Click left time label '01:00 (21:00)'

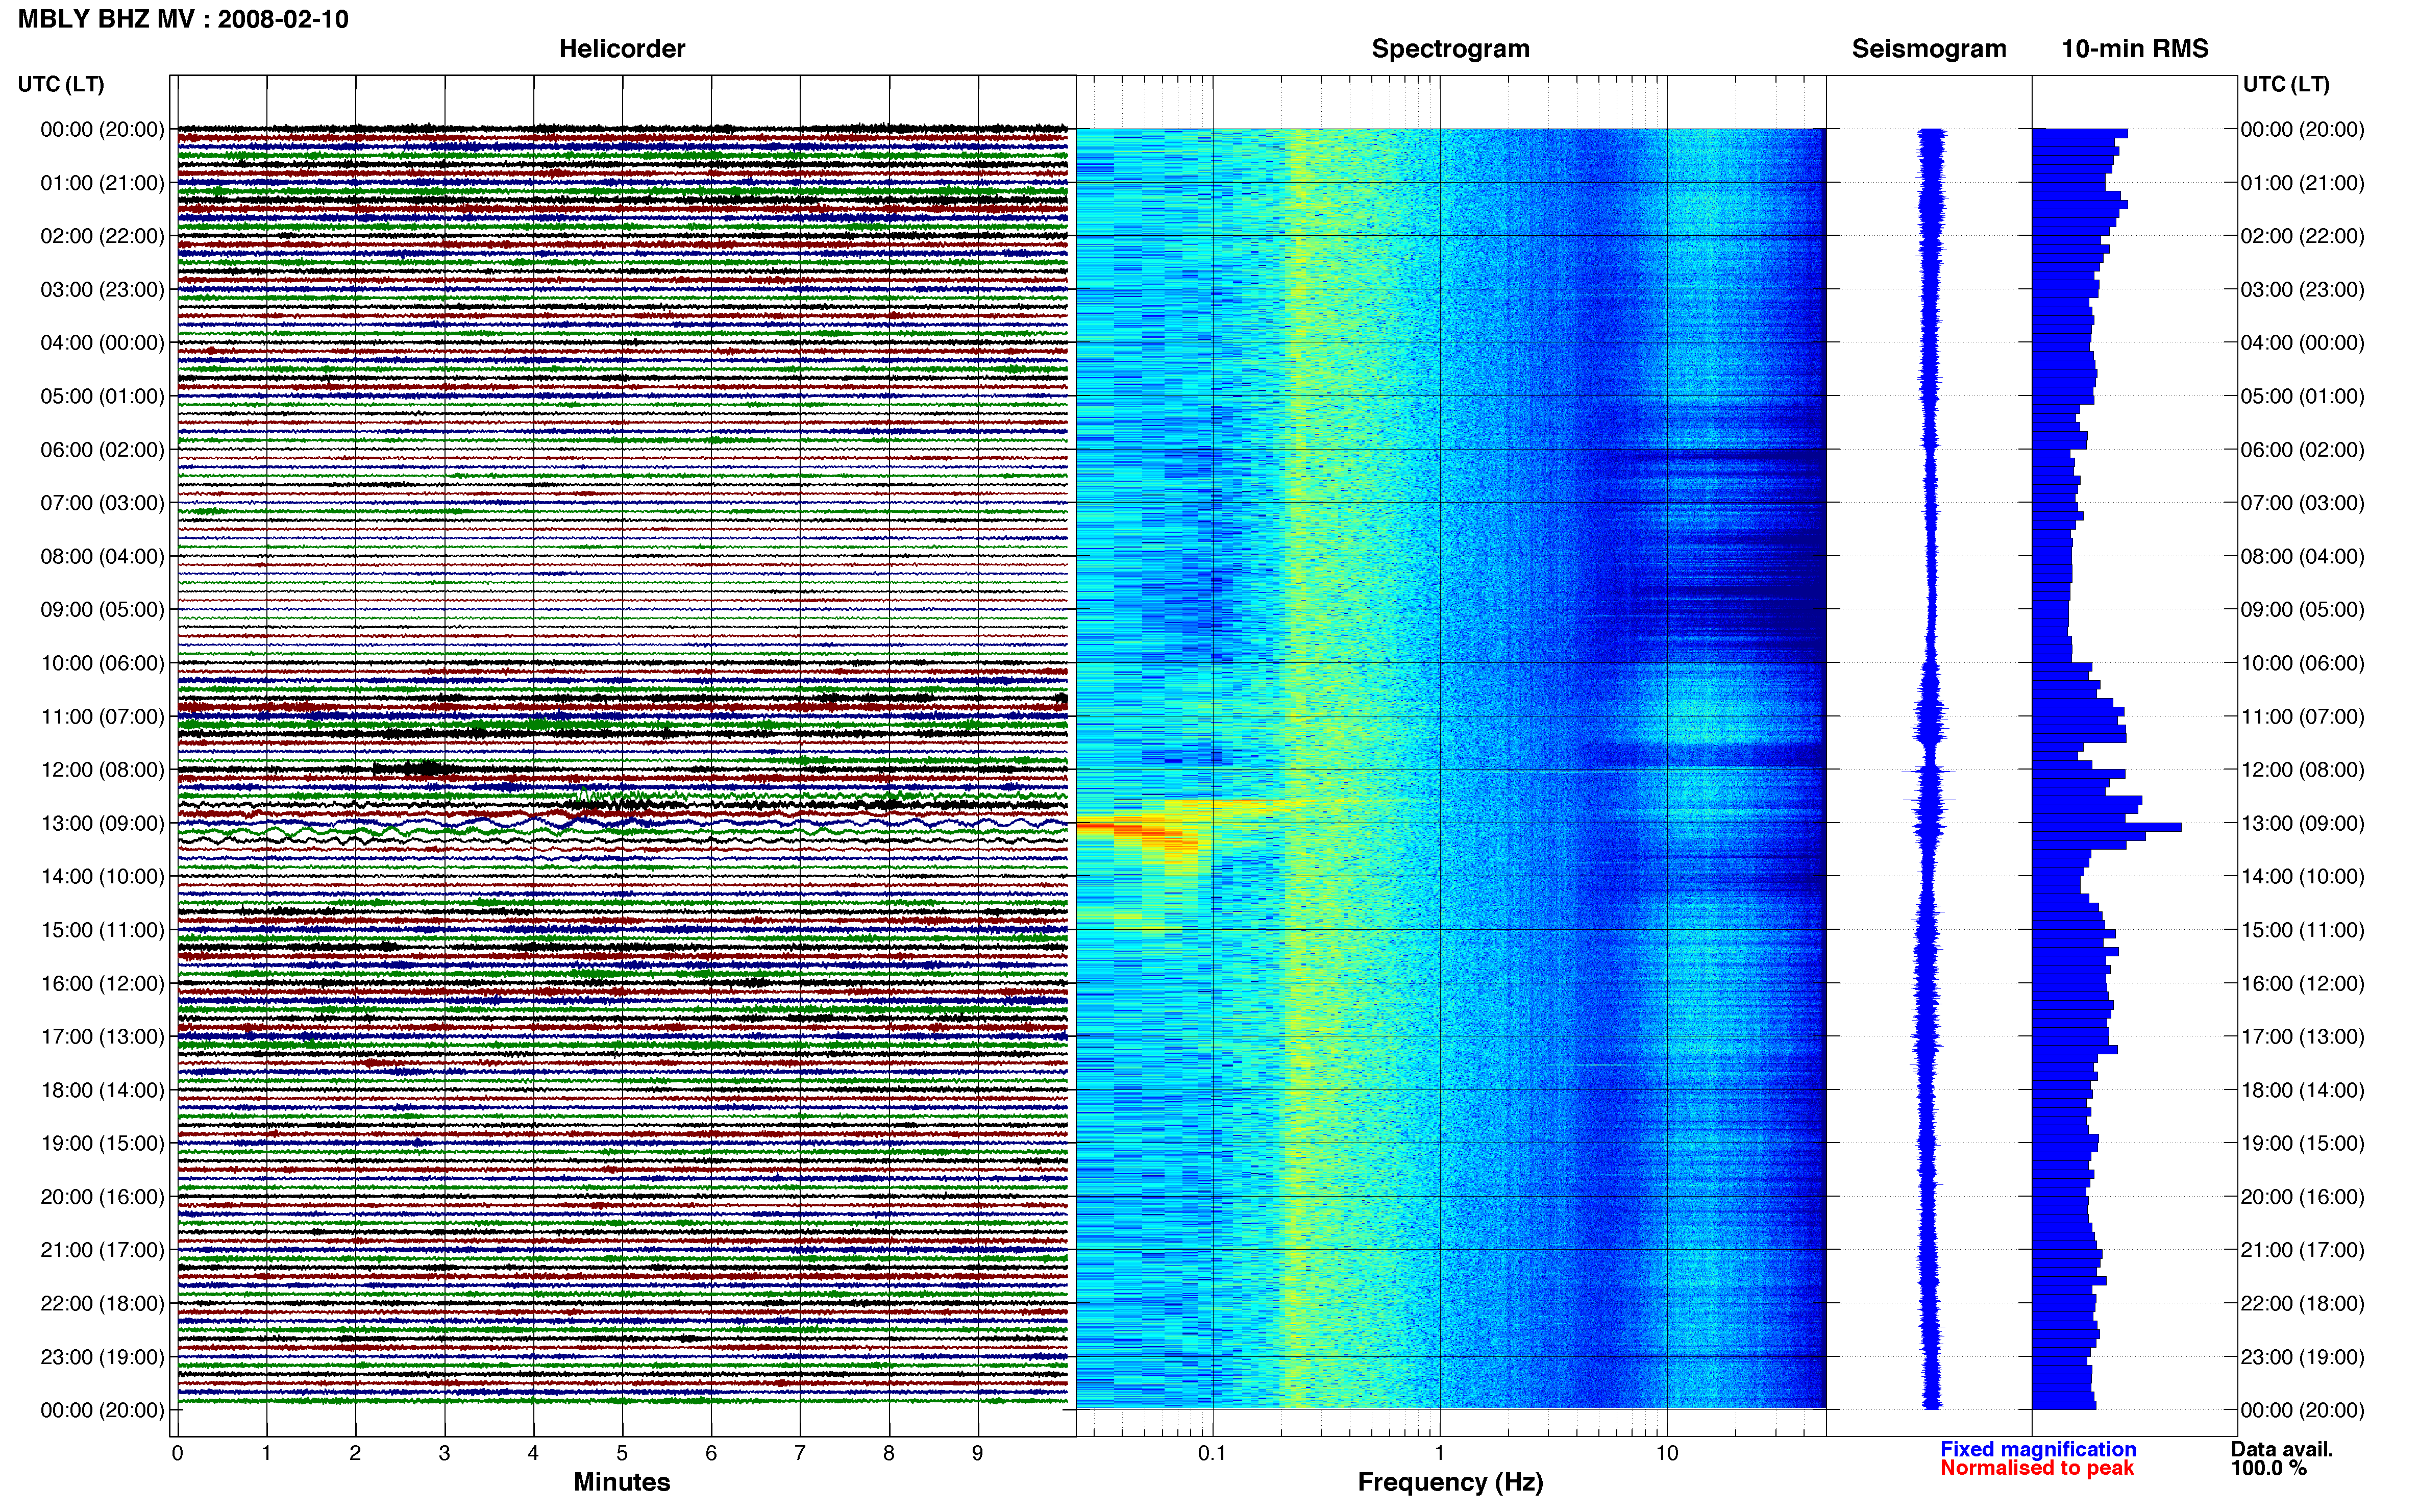coord(102,183)
